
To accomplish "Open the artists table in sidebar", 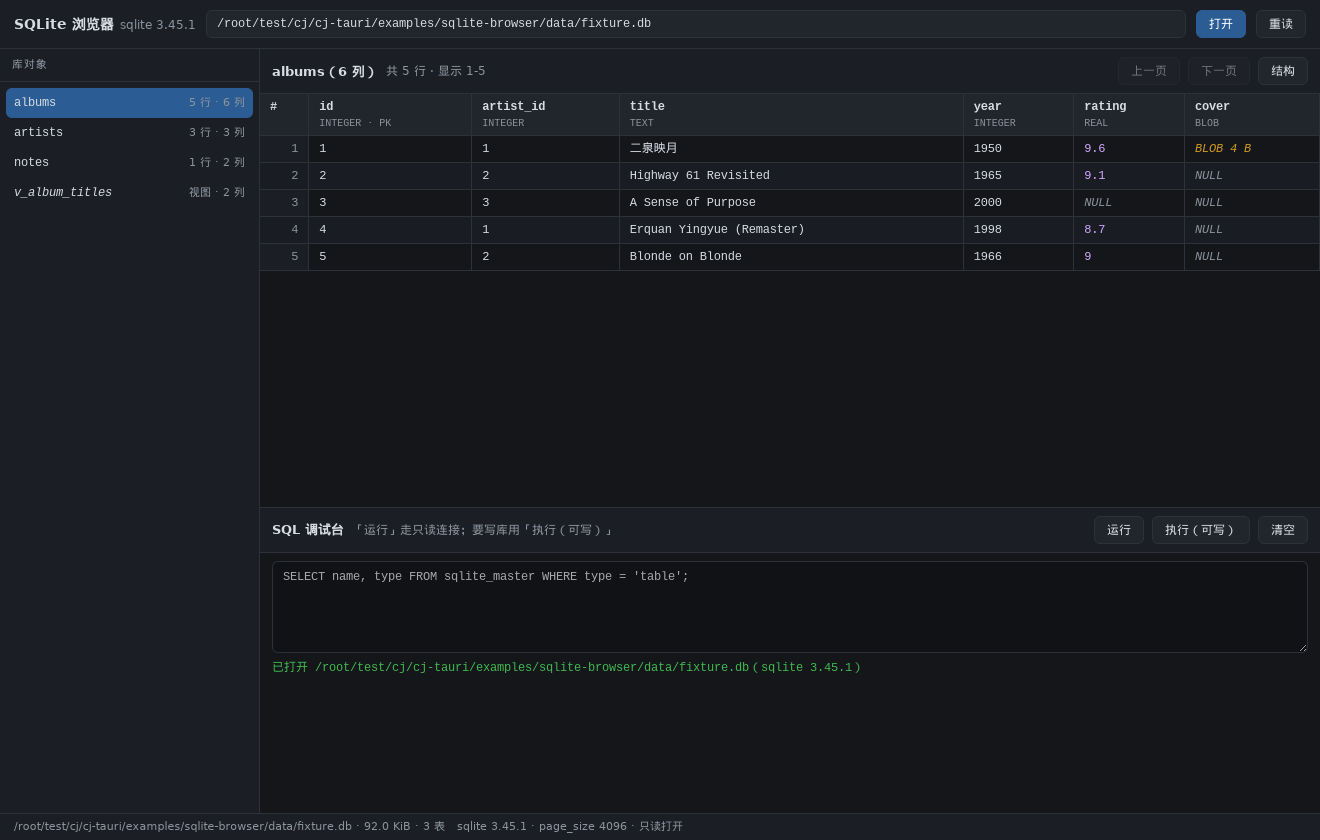I will (129, 133).
